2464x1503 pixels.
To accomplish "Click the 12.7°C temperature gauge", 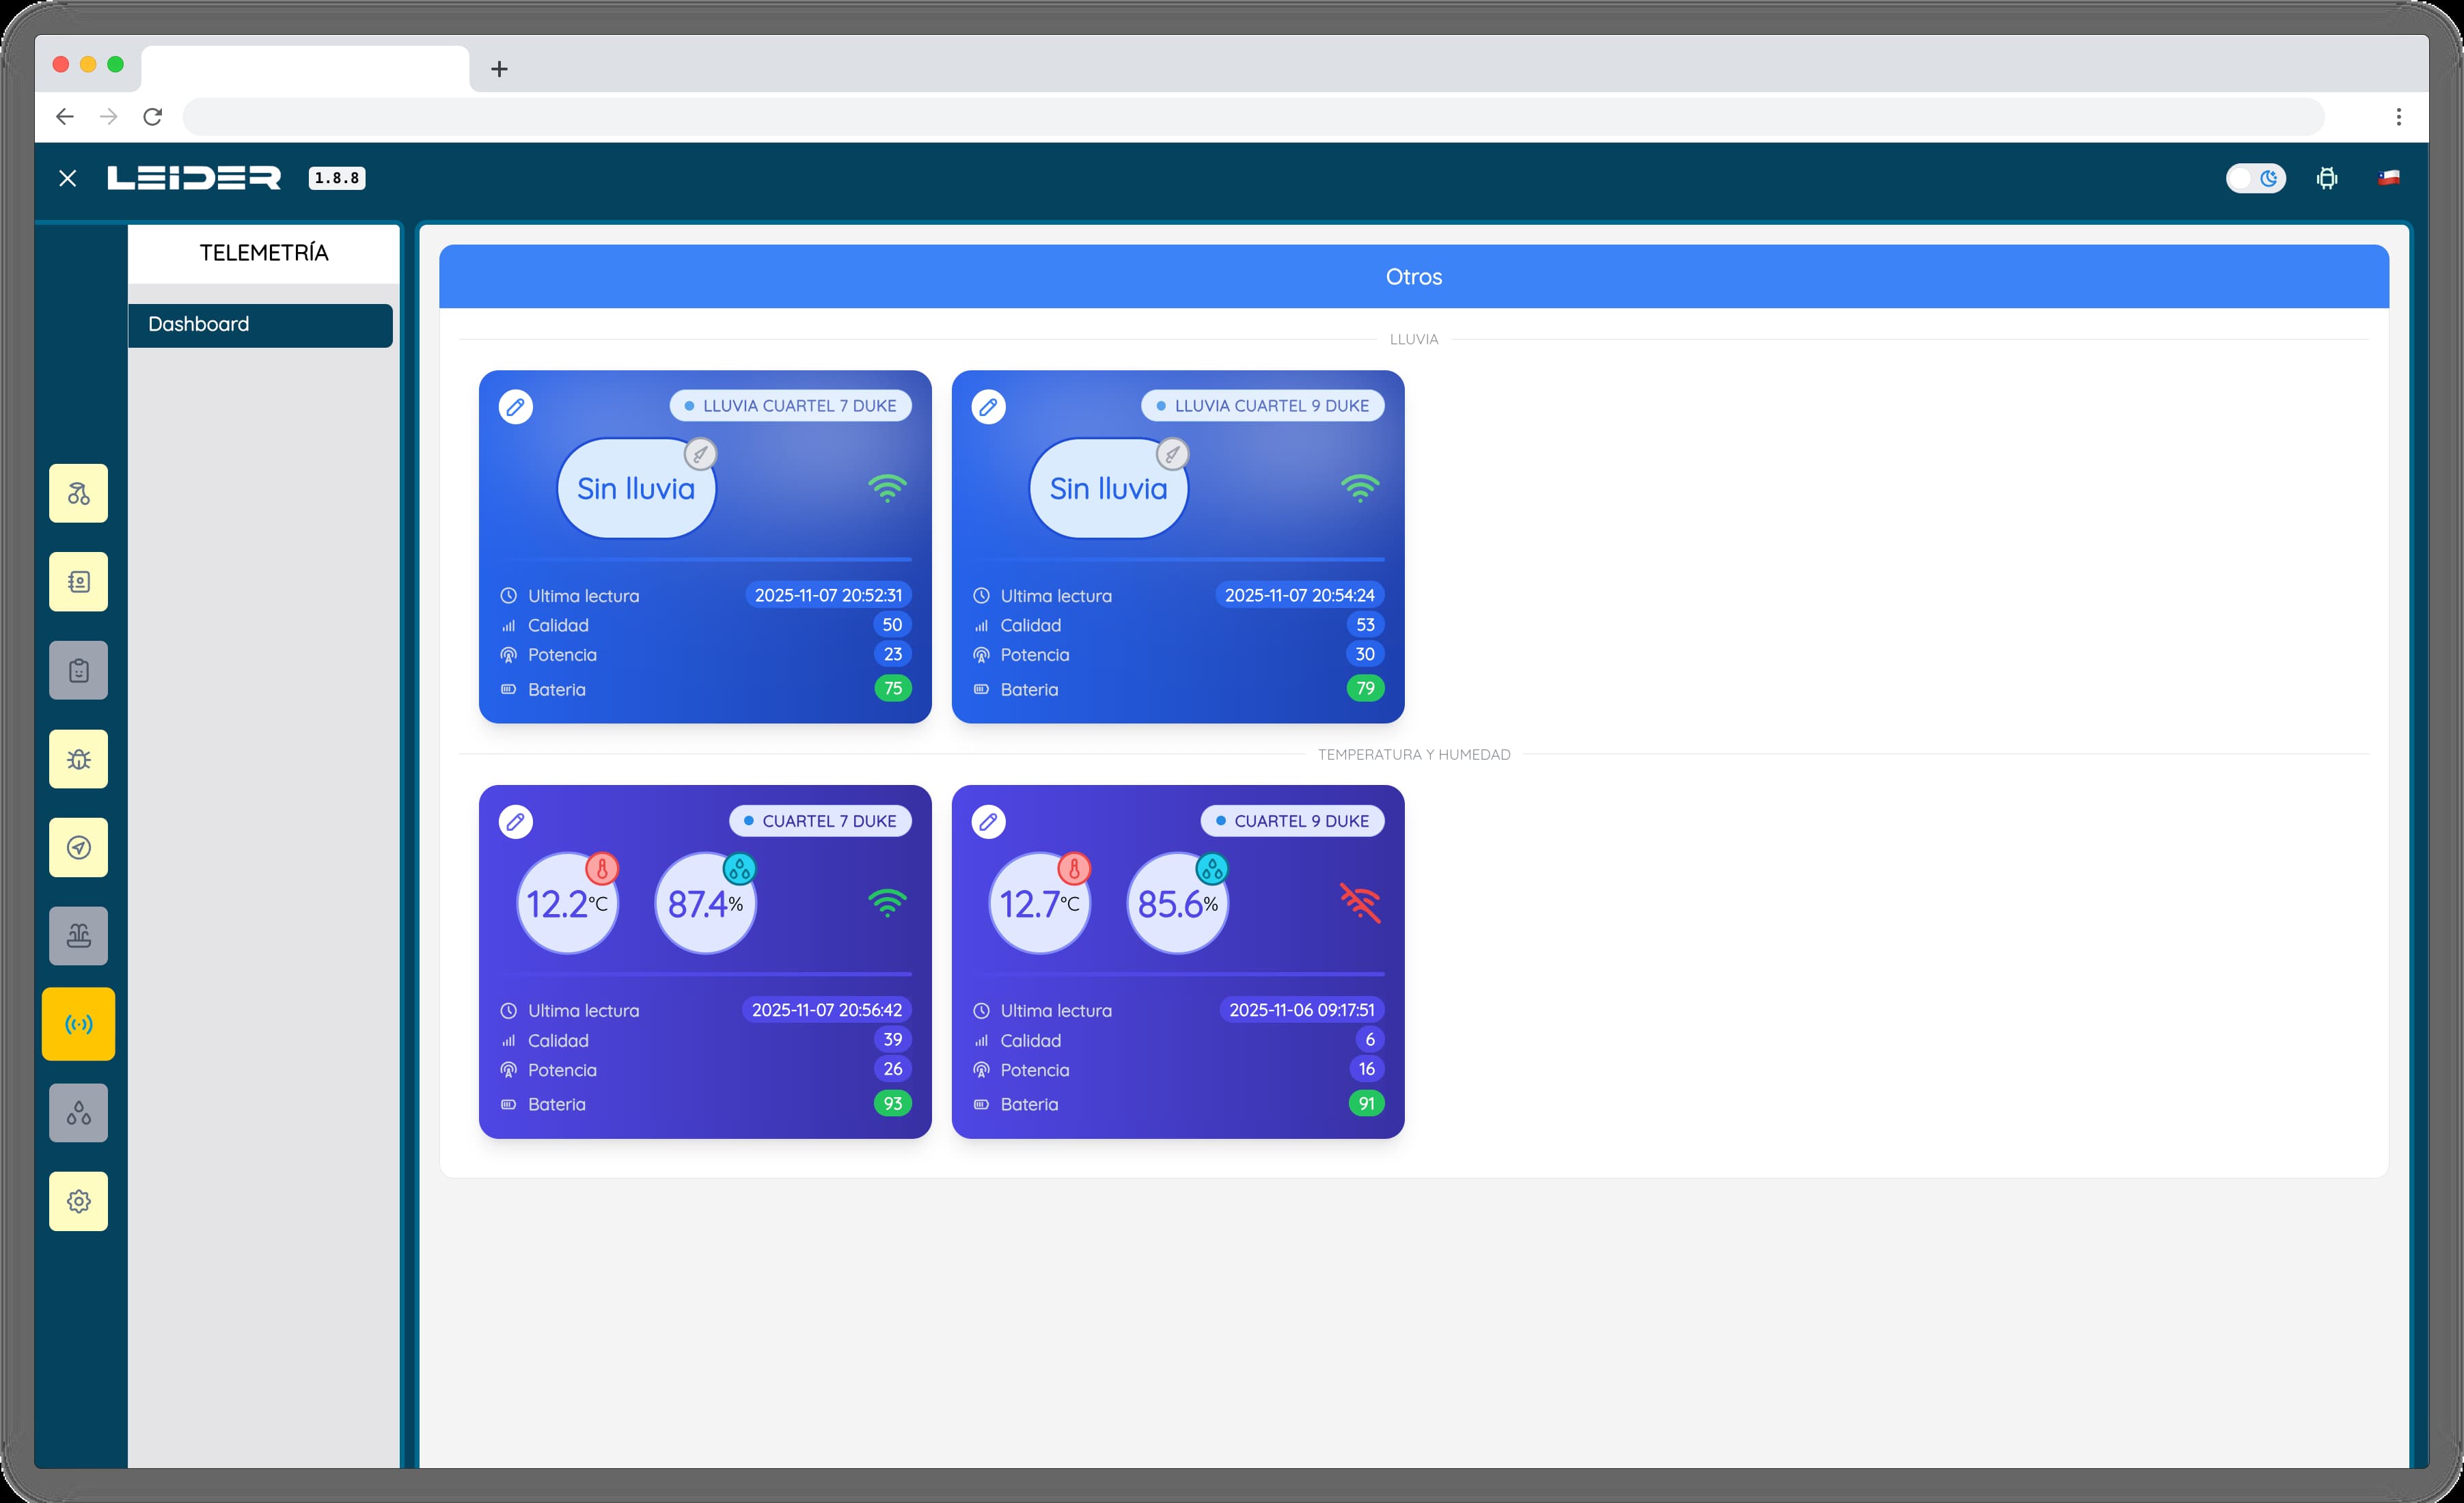I will [x=1040, y=903].
